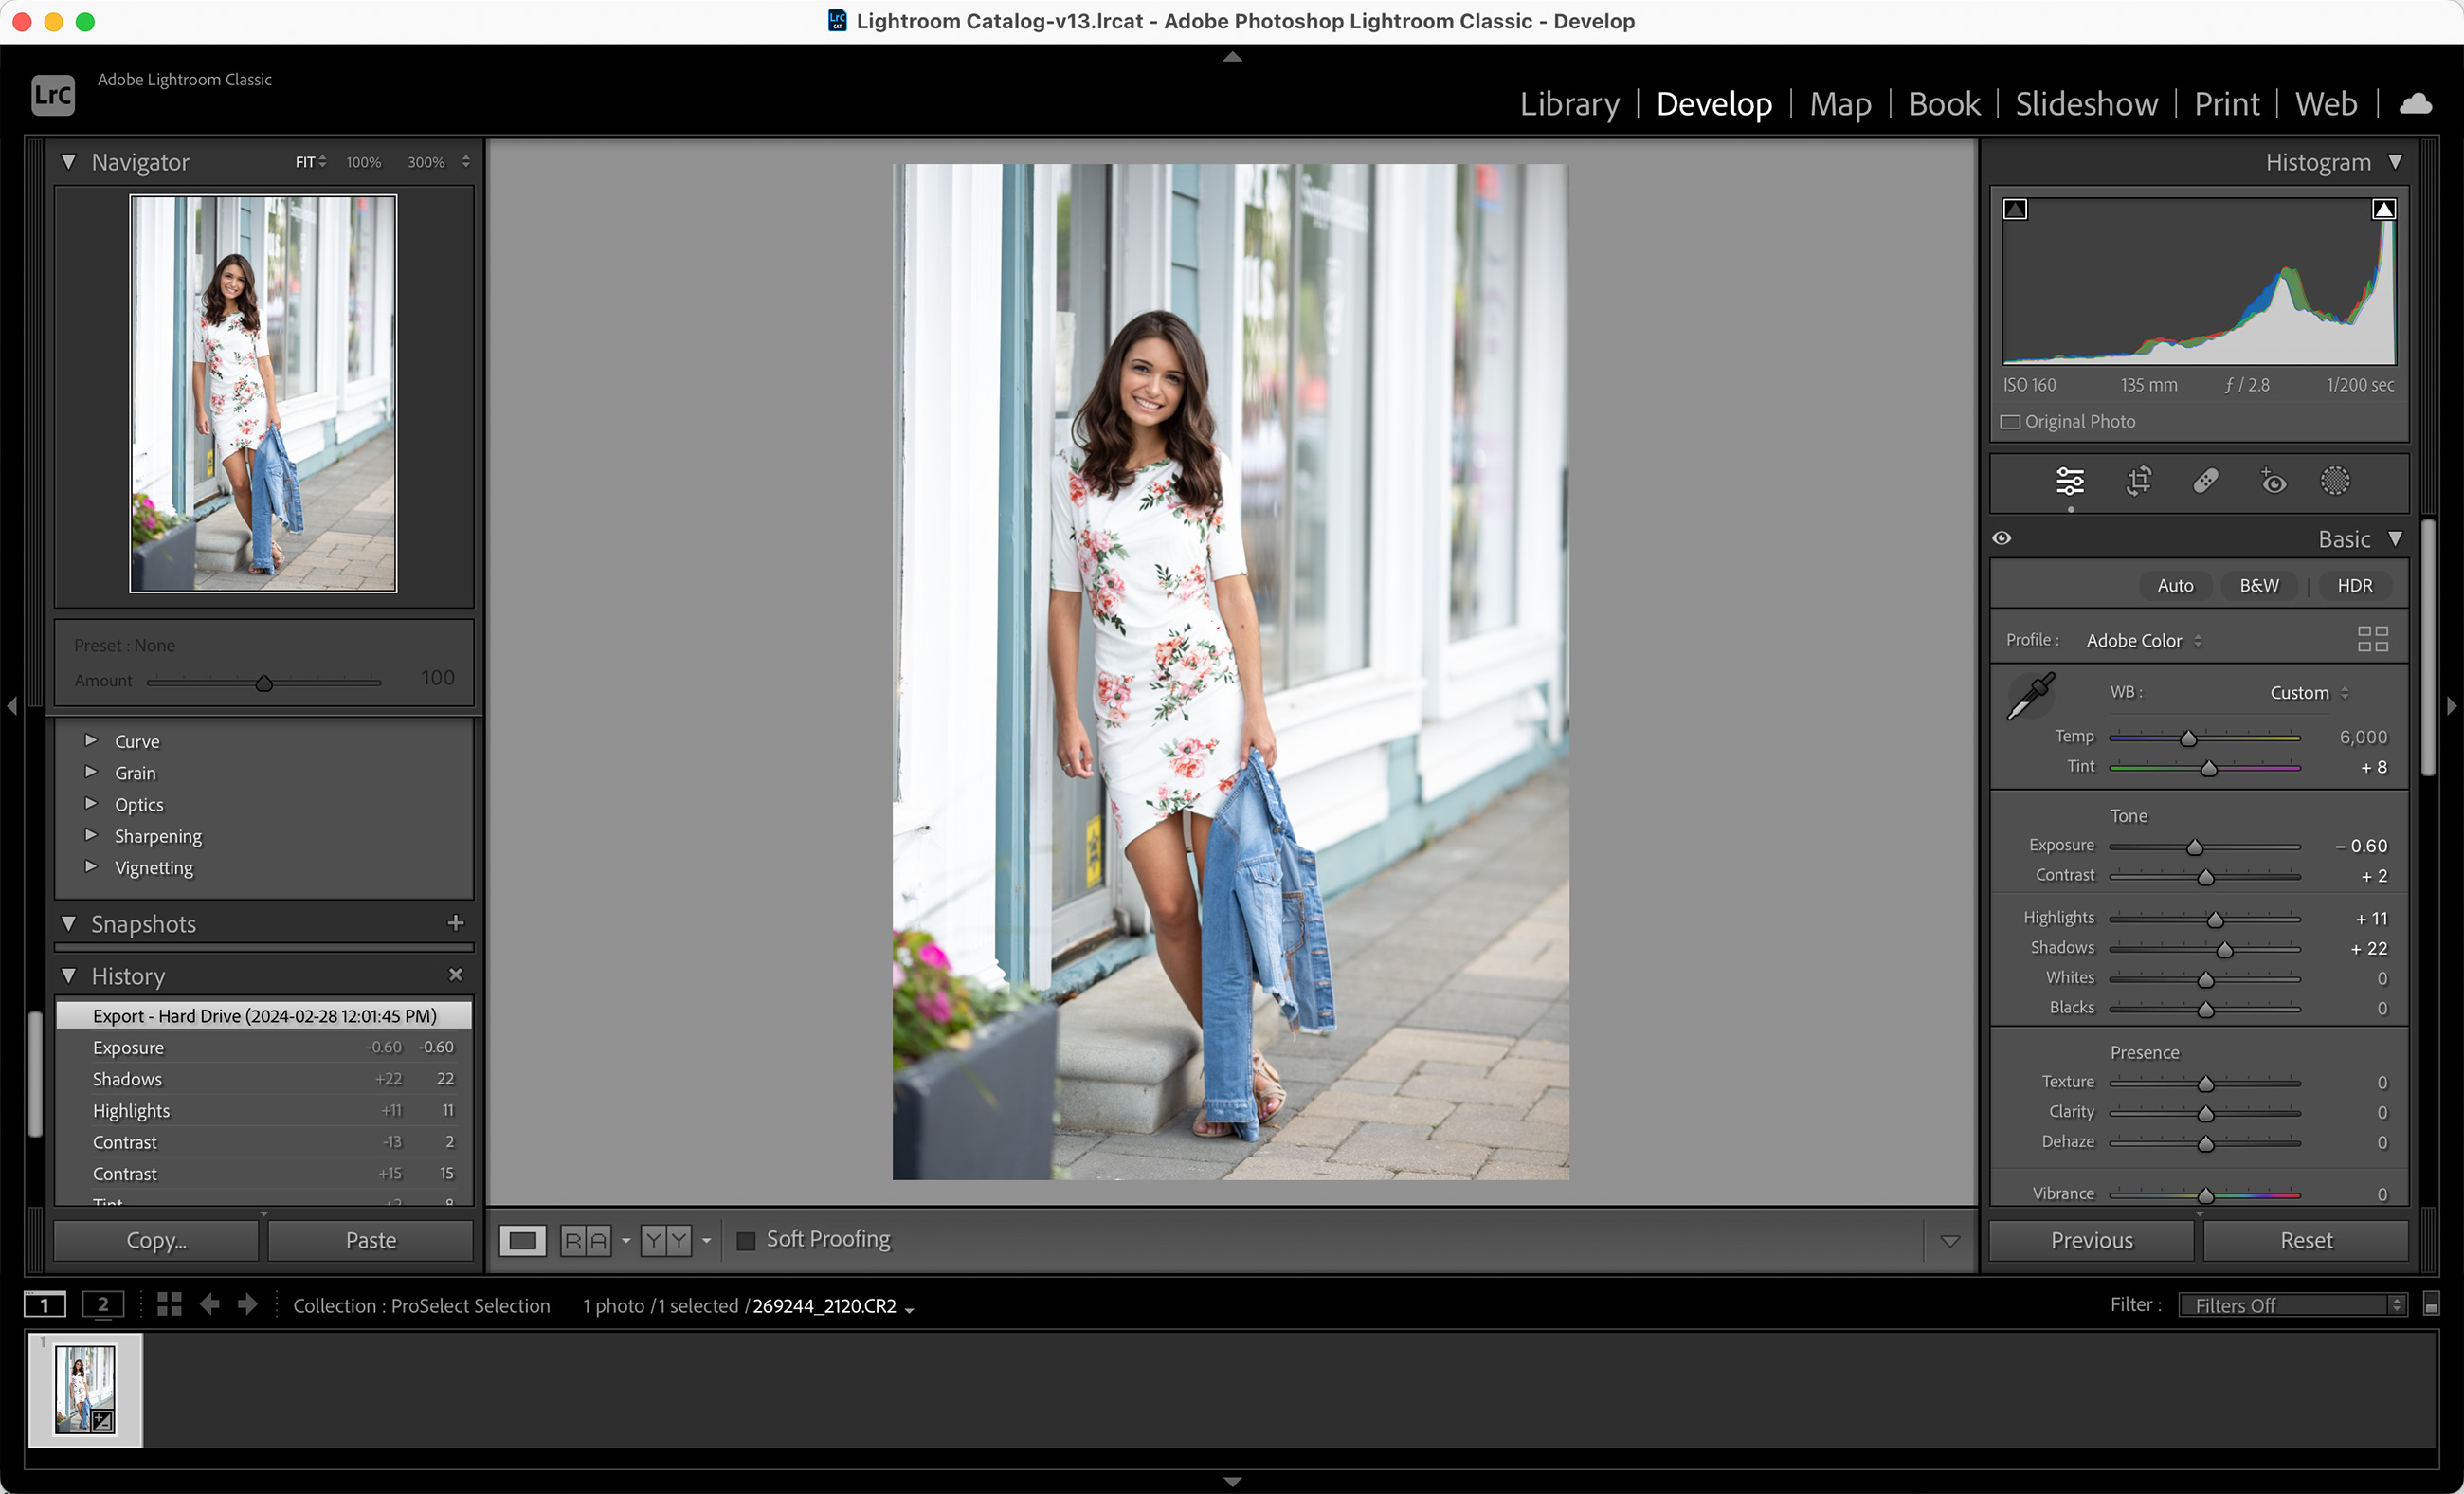Click the Reset button

(x=2305, y=1240)
